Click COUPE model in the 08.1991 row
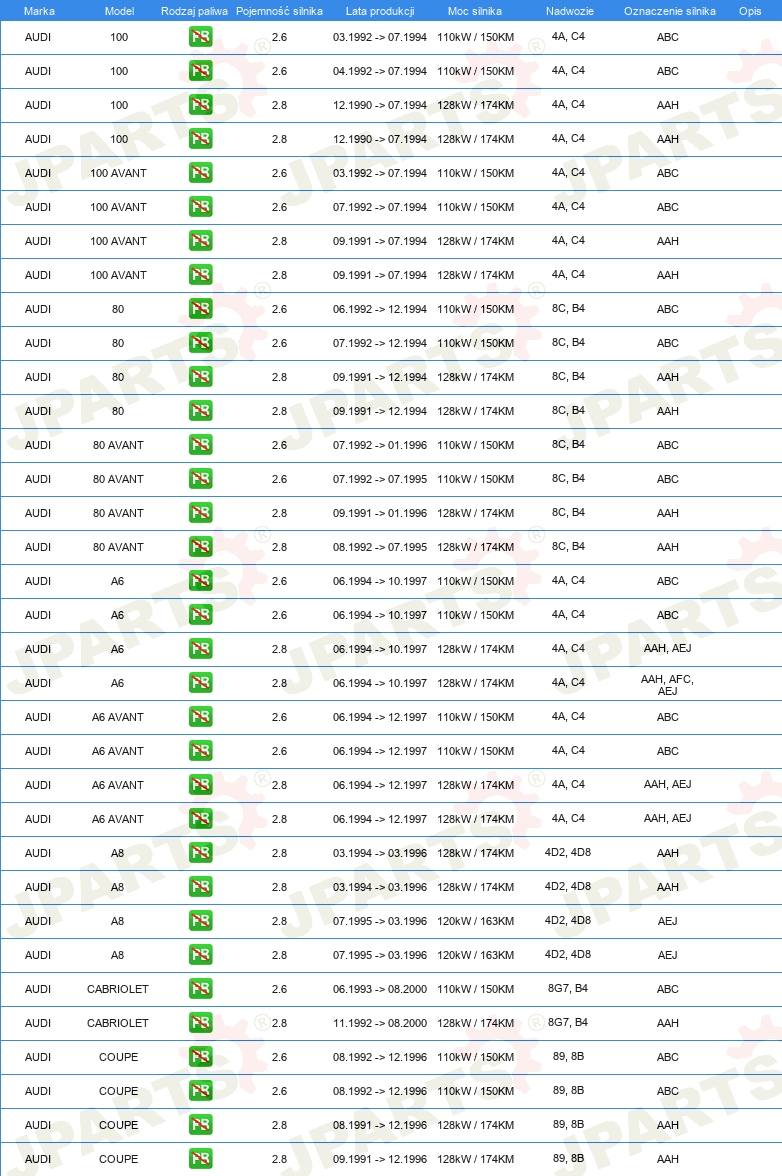The height and width of the screenshot is (1176, 782). tap(118, 1125)
